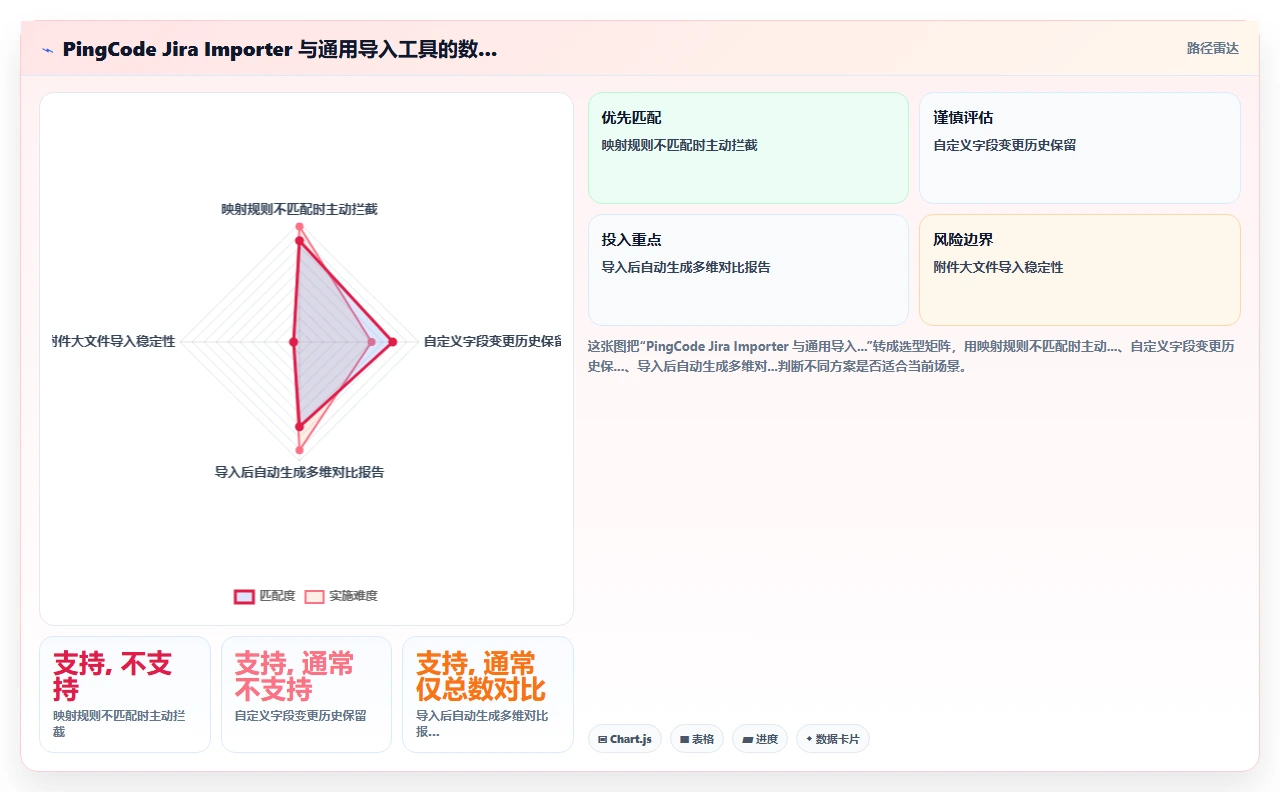Click 自定义字段变更历史保留 text in 谨慎评估 card
The height and width of the screenshot is (792, 1280).
coord(1004,145)
